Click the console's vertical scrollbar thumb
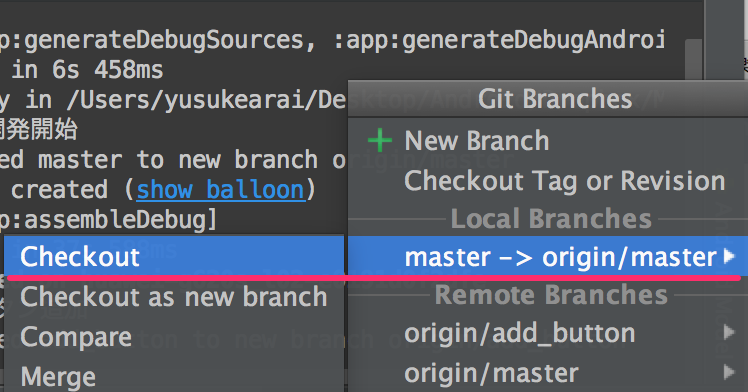The image size is (748, 392). (x=693, y=60)
